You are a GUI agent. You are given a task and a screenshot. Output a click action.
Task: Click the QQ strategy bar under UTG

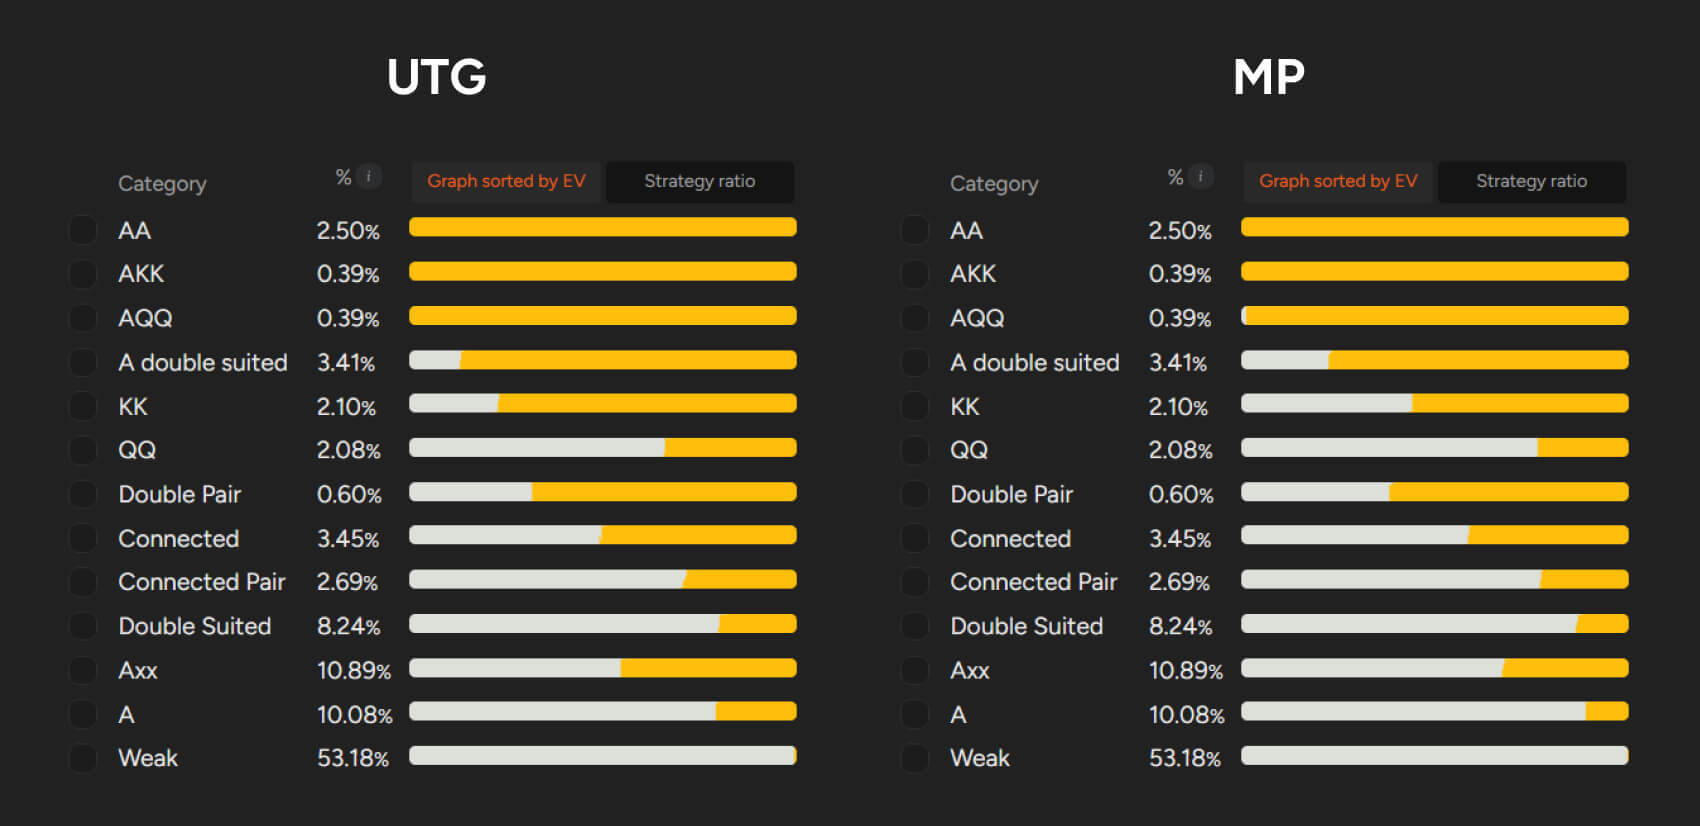pos(603,448)
